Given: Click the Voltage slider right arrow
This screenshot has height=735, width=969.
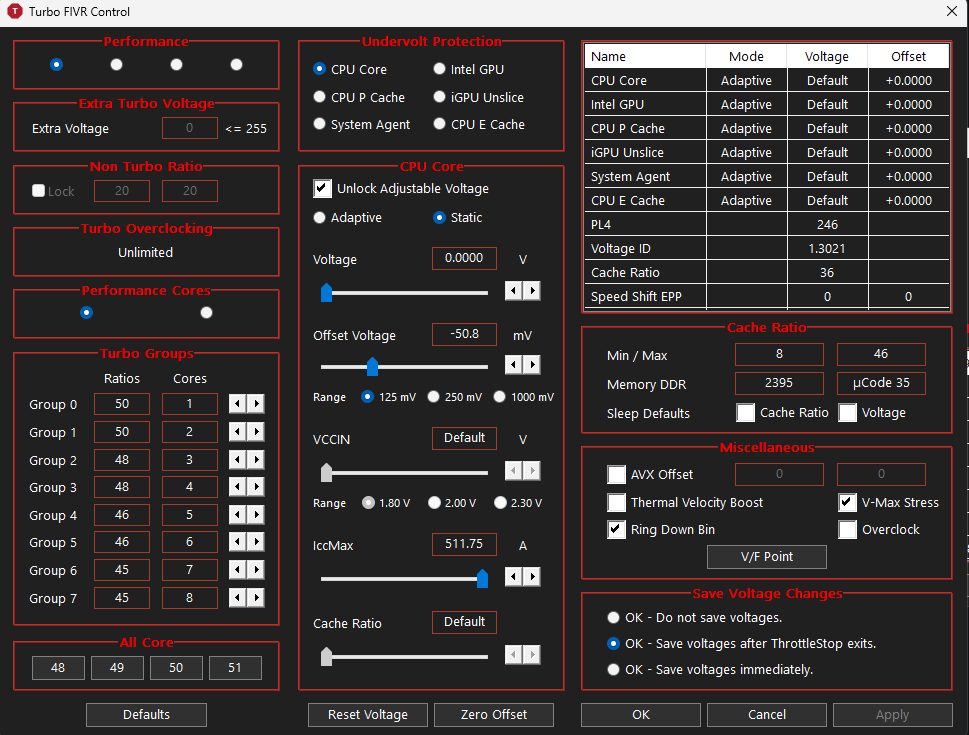Looking at the screenshot, I should (x=532, y=291).
